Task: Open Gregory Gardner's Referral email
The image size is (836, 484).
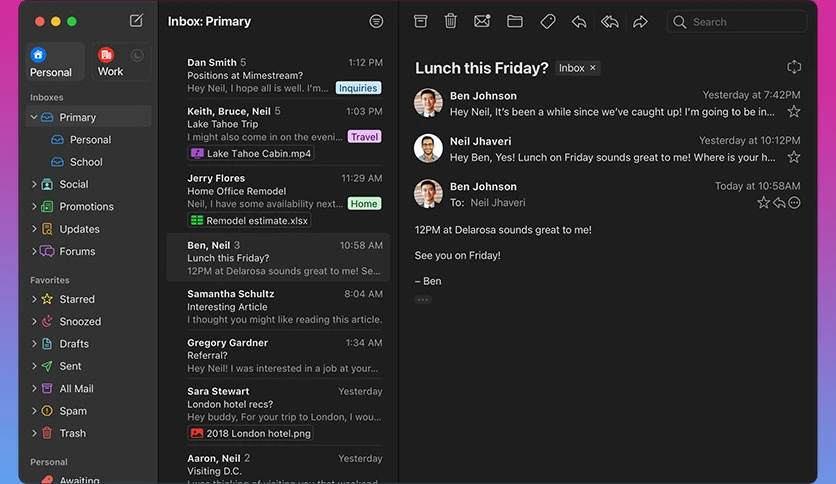Action: click(278, 355)
